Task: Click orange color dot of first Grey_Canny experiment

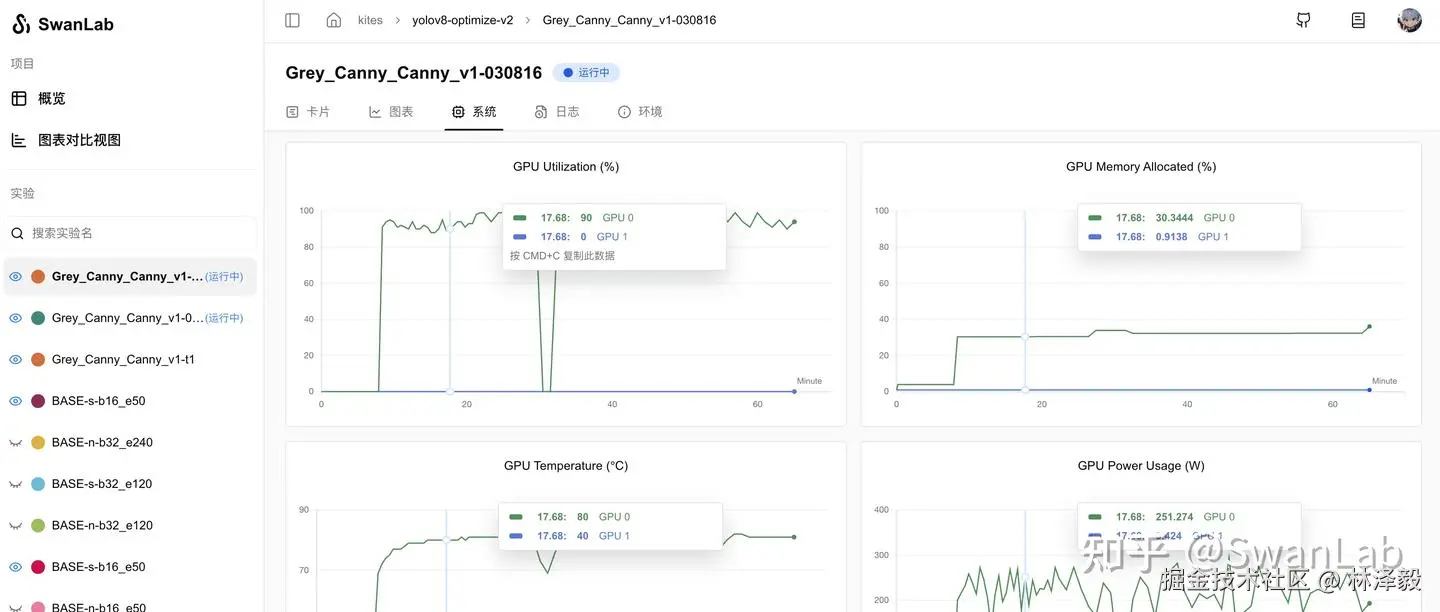Action: click(38, 277)
